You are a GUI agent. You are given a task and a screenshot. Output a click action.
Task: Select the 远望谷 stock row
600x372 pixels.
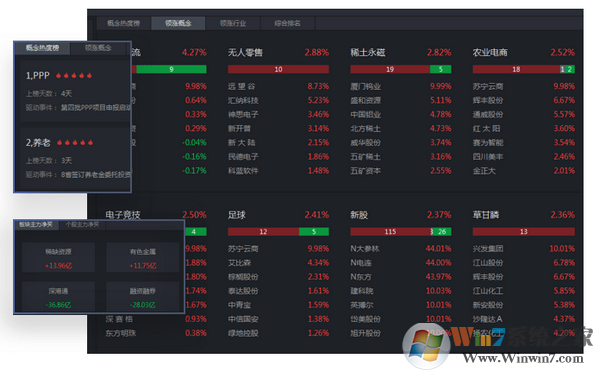click(x=278, y=86)
